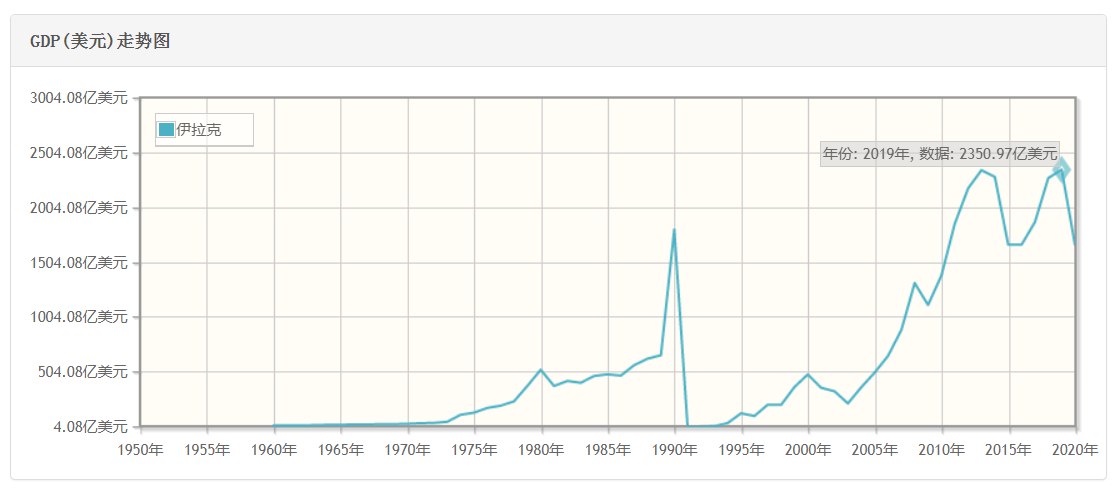Image resolution: width=1120 pixels, height=489 pixels.
Task: Click the 2005年 x-axis label
Action: [x=876, y=450]
